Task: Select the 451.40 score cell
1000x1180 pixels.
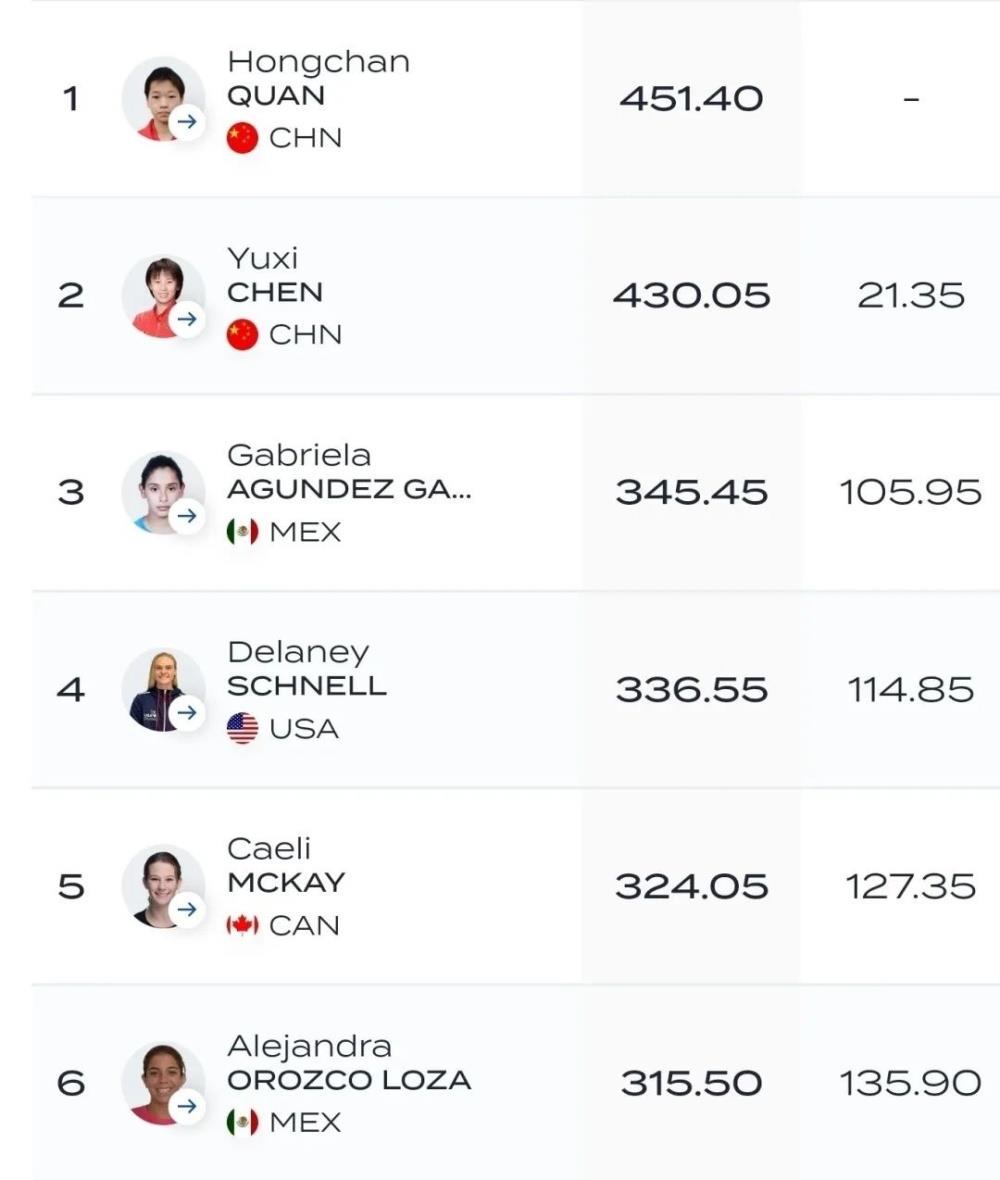Action: point(691,98)
